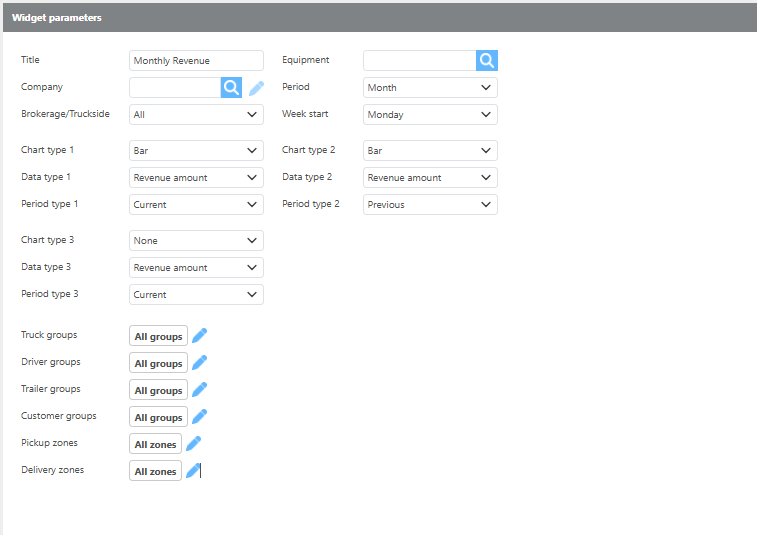Edit Truck groups with pencil icon
Screen dimensions: 757x535
[x=199, y=336]
